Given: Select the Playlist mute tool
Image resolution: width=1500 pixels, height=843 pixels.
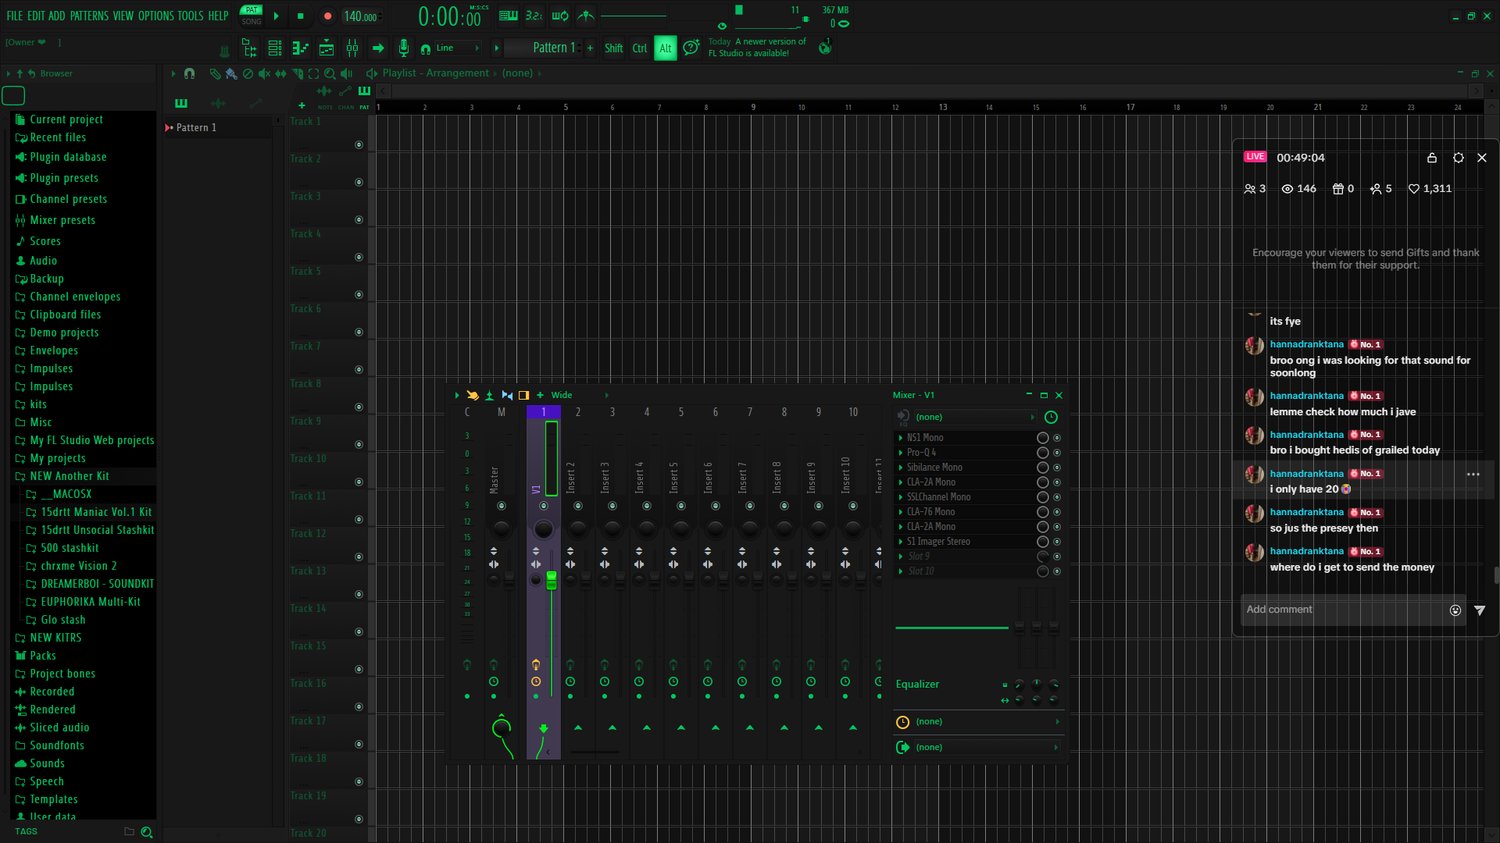Looking at the screenshot, I should tap(264, 73).
